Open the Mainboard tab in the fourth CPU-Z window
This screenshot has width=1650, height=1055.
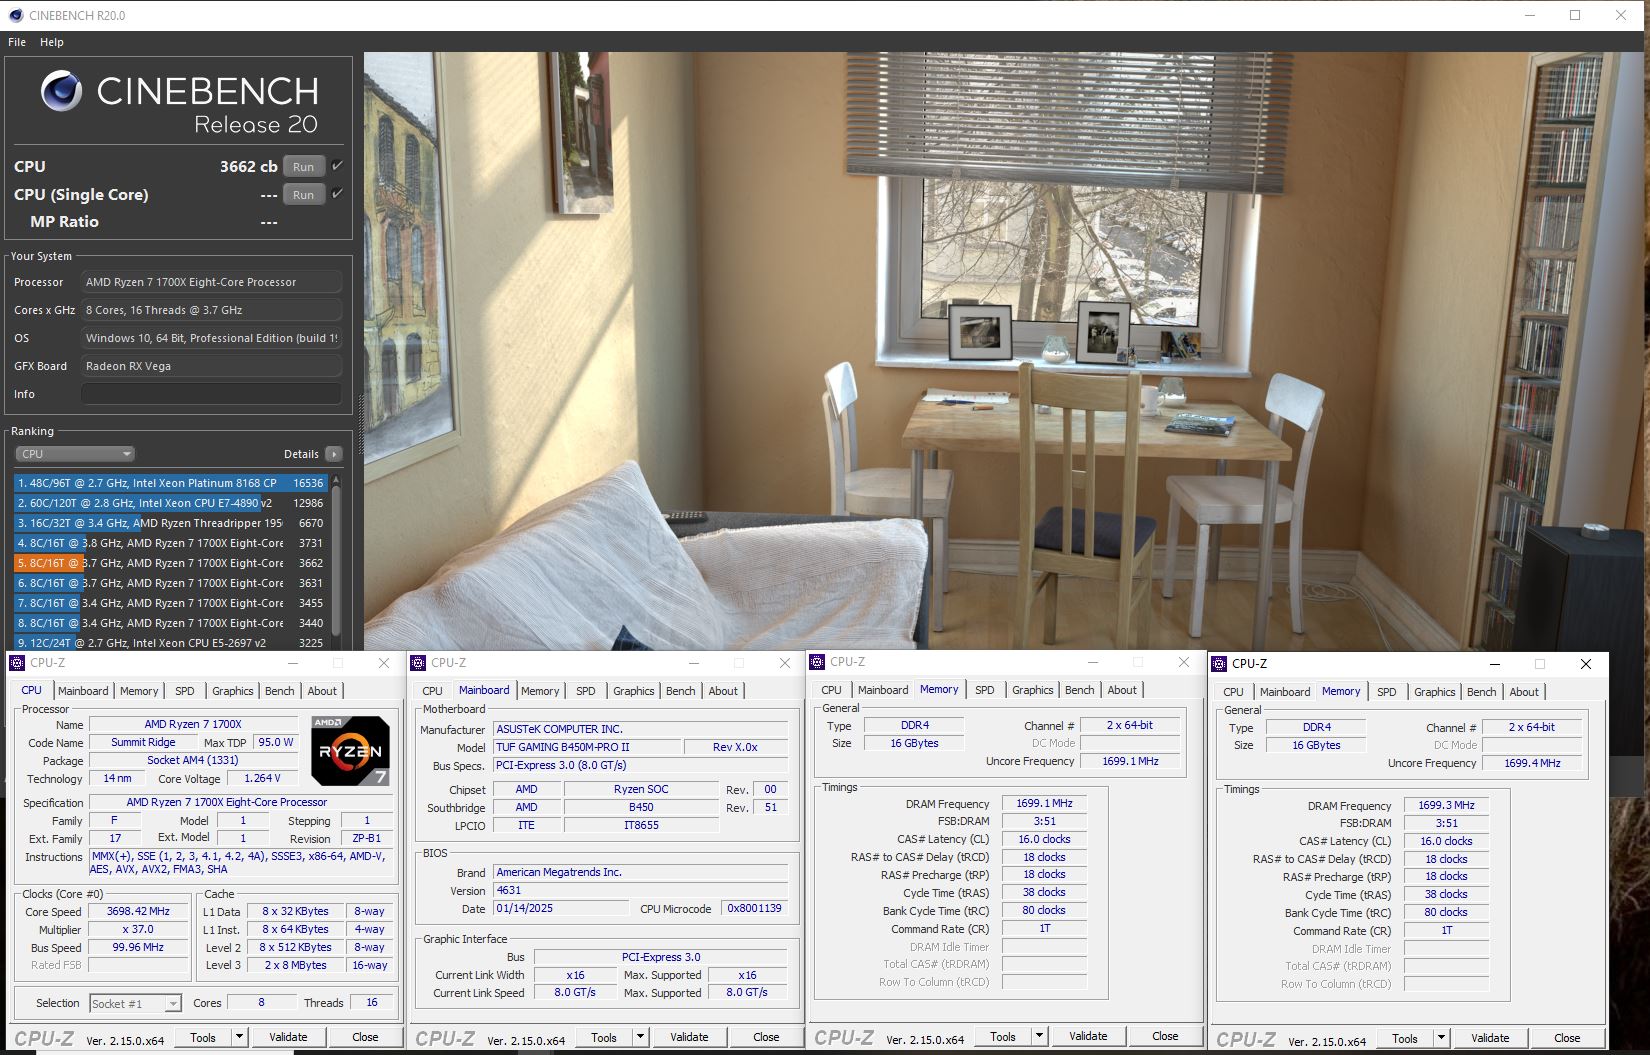click(1285, 692)
